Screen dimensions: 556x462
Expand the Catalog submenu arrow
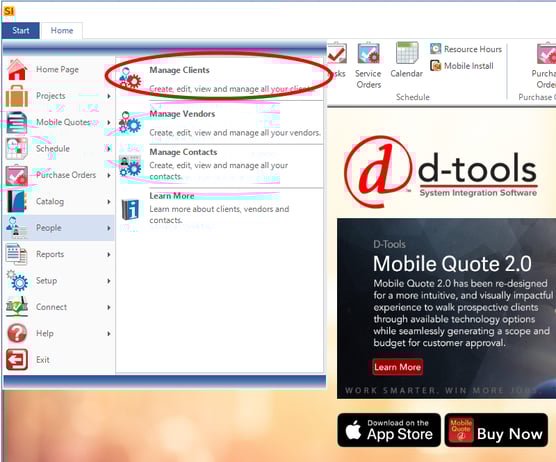(x=109, y=201)
